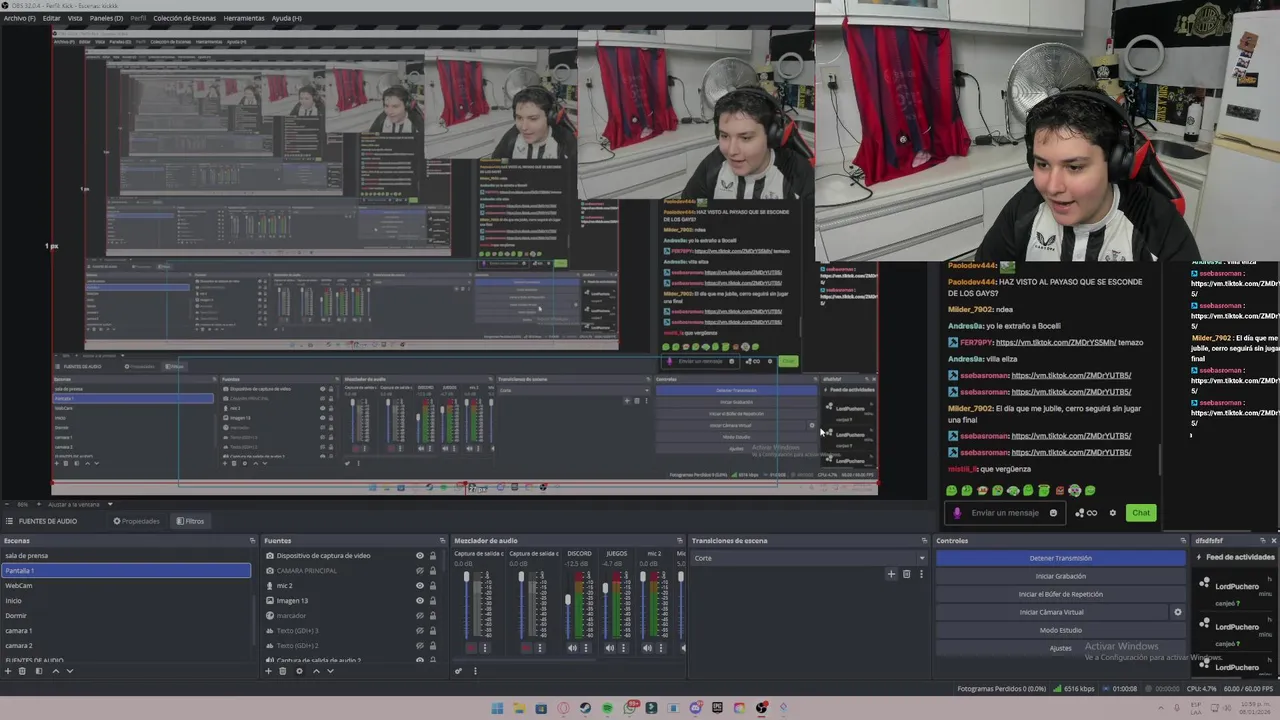Select the Dormir scene
Screen dimensions: 1280x720
point(125,615)
